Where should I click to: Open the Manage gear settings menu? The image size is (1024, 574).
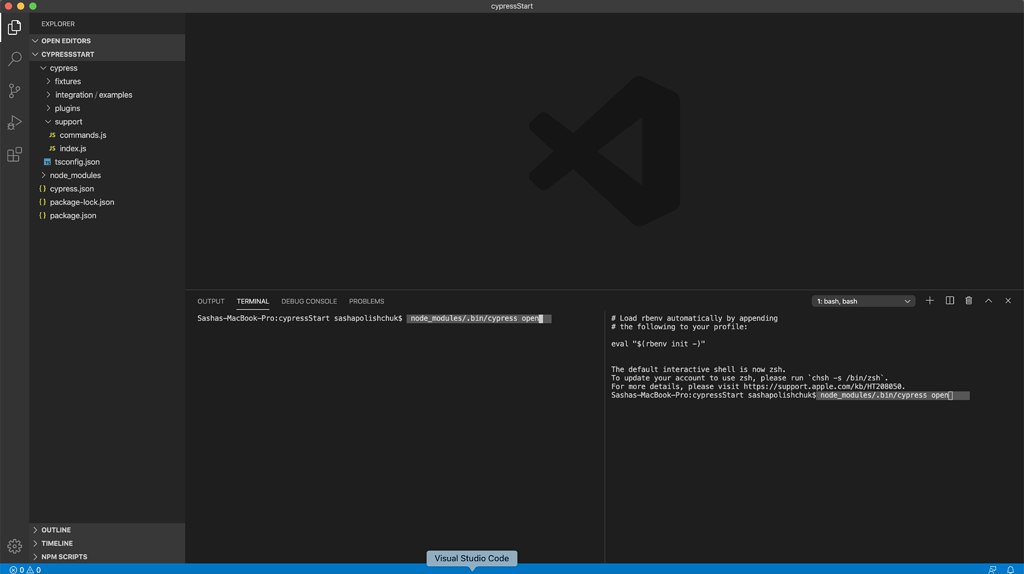click(x=14, y=546)
